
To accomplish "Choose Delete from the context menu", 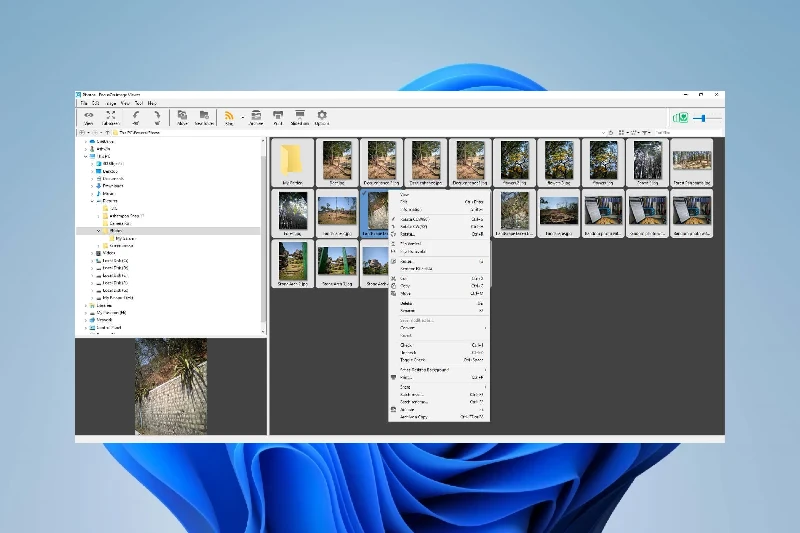I will pyautogui.click(x=407, y=302).
